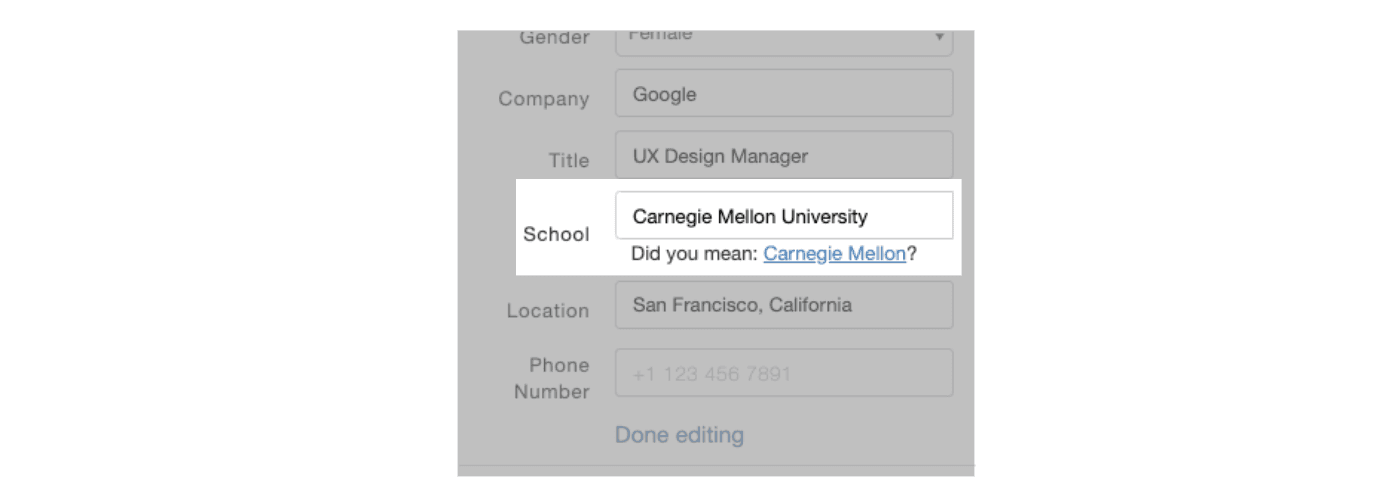Click the Company field label
This screenshot has width=1380, height=498.
click(x=544, y=99)
